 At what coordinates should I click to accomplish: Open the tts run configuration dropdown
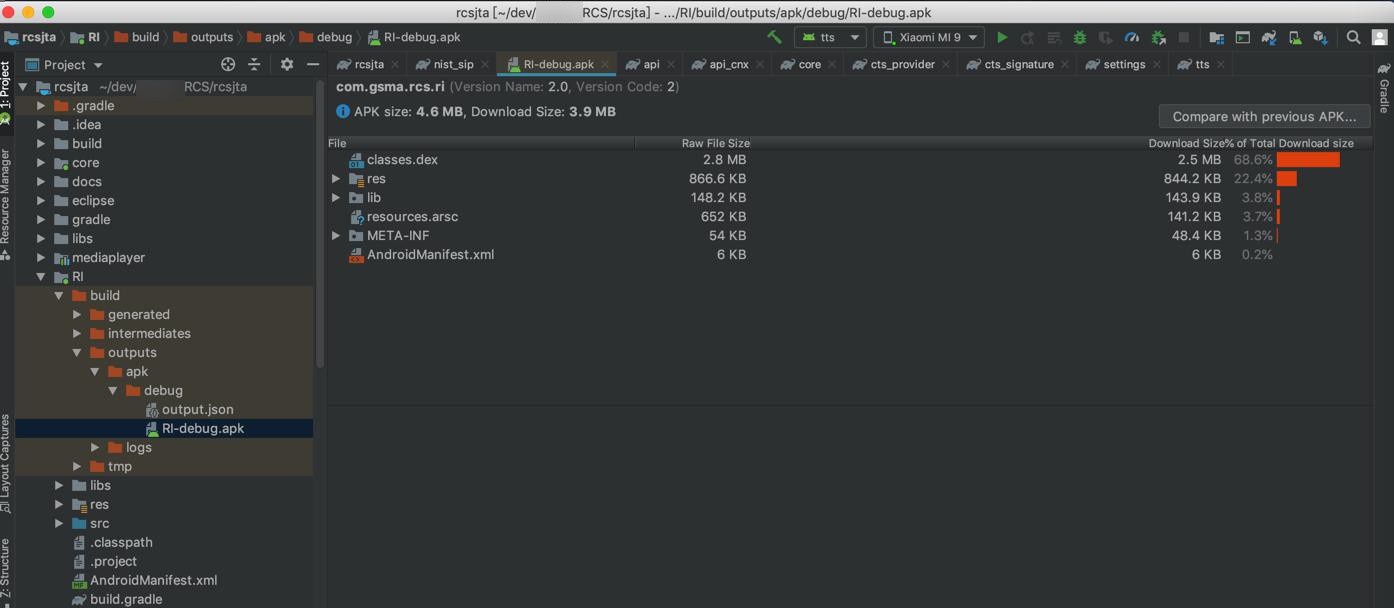click(x=830, y=37)
